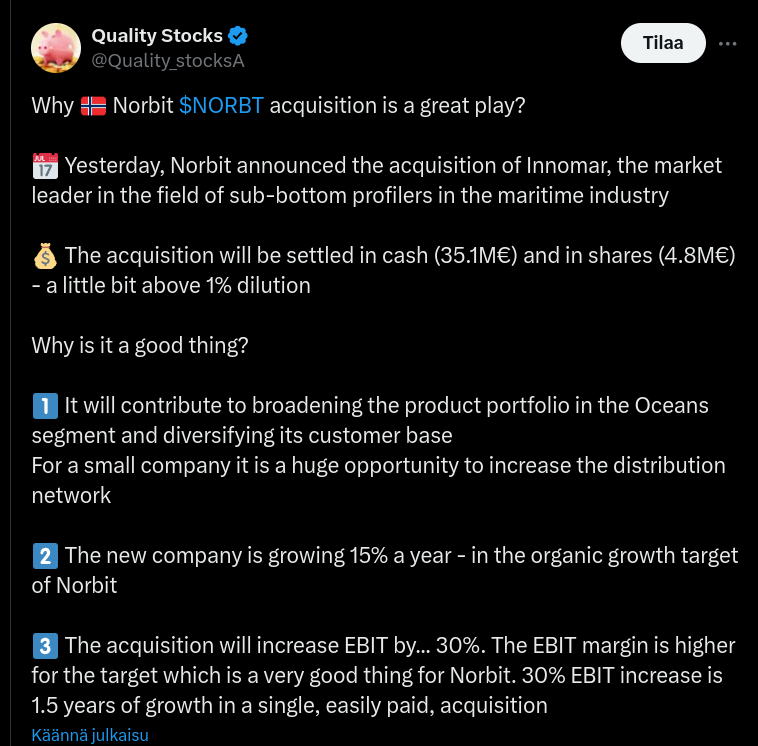The image size is (758, 746).
Task: Open the Quality Stocks piggy bank avatar
Action: (x=56, y=47)
